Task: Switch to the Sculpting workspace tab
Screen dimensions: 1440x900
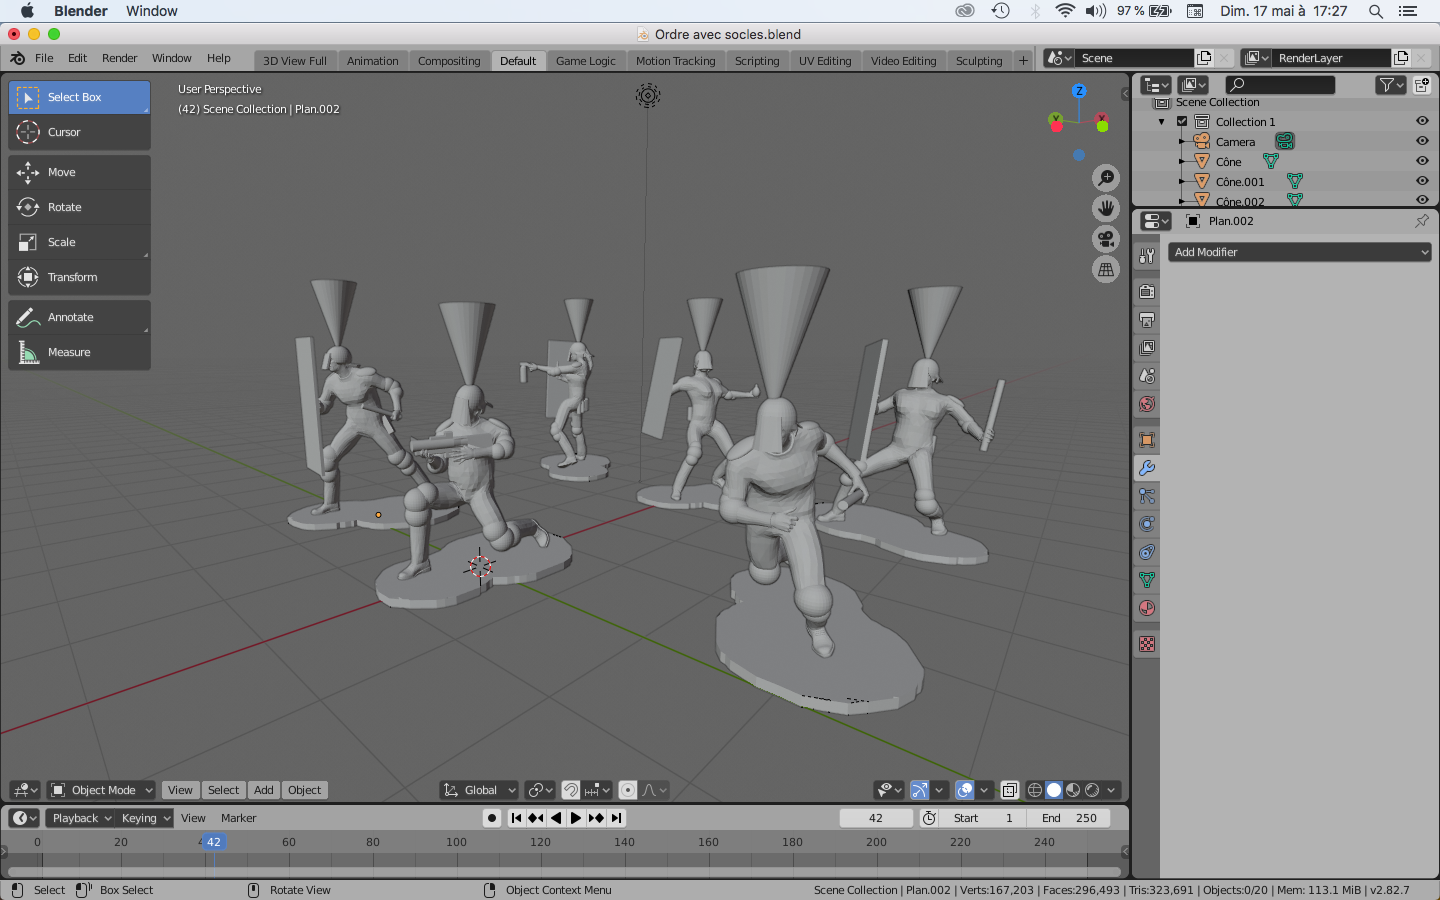Action: [978, 61]
